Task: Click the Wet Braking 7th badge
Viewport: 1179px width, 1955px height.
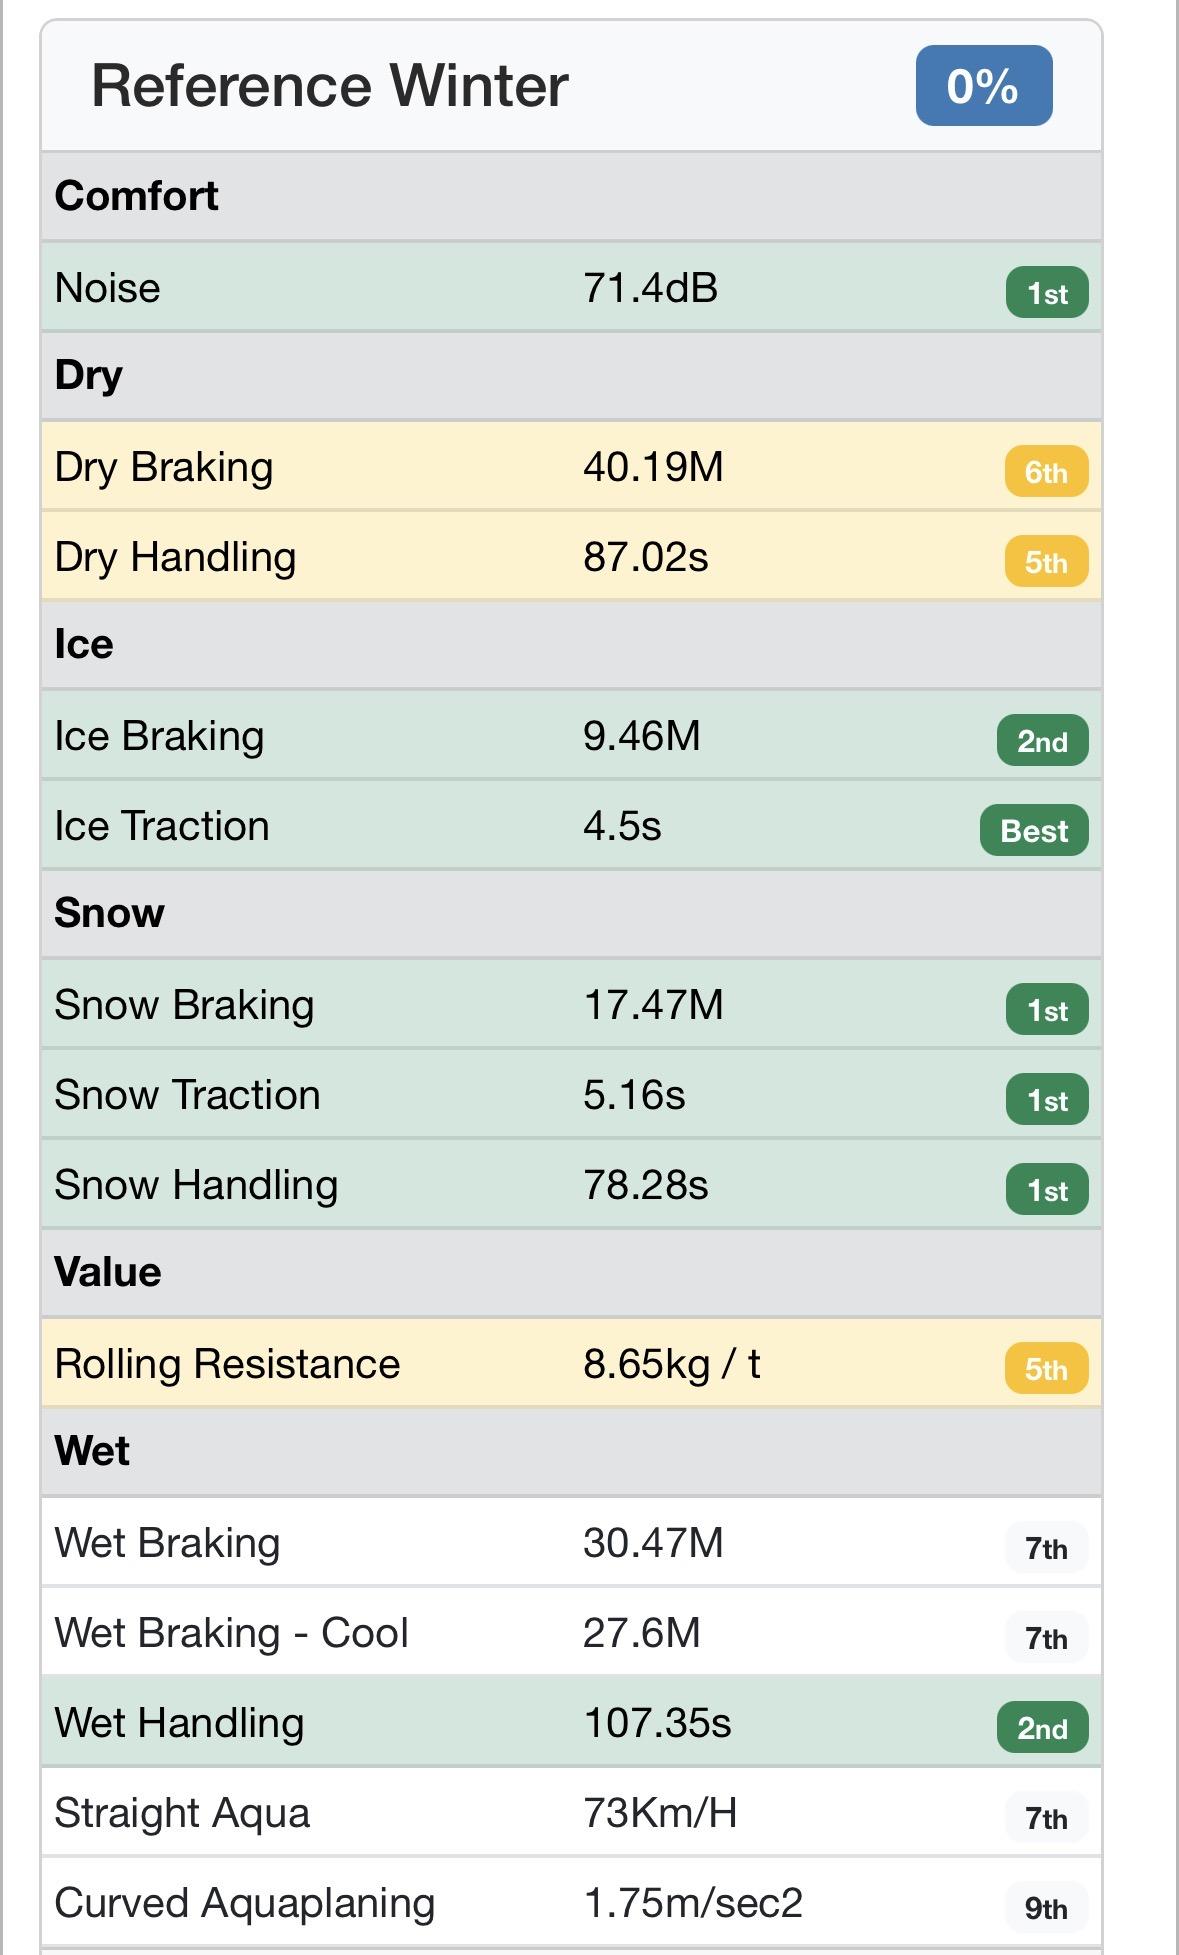Action: (x=1045, y=1549)
